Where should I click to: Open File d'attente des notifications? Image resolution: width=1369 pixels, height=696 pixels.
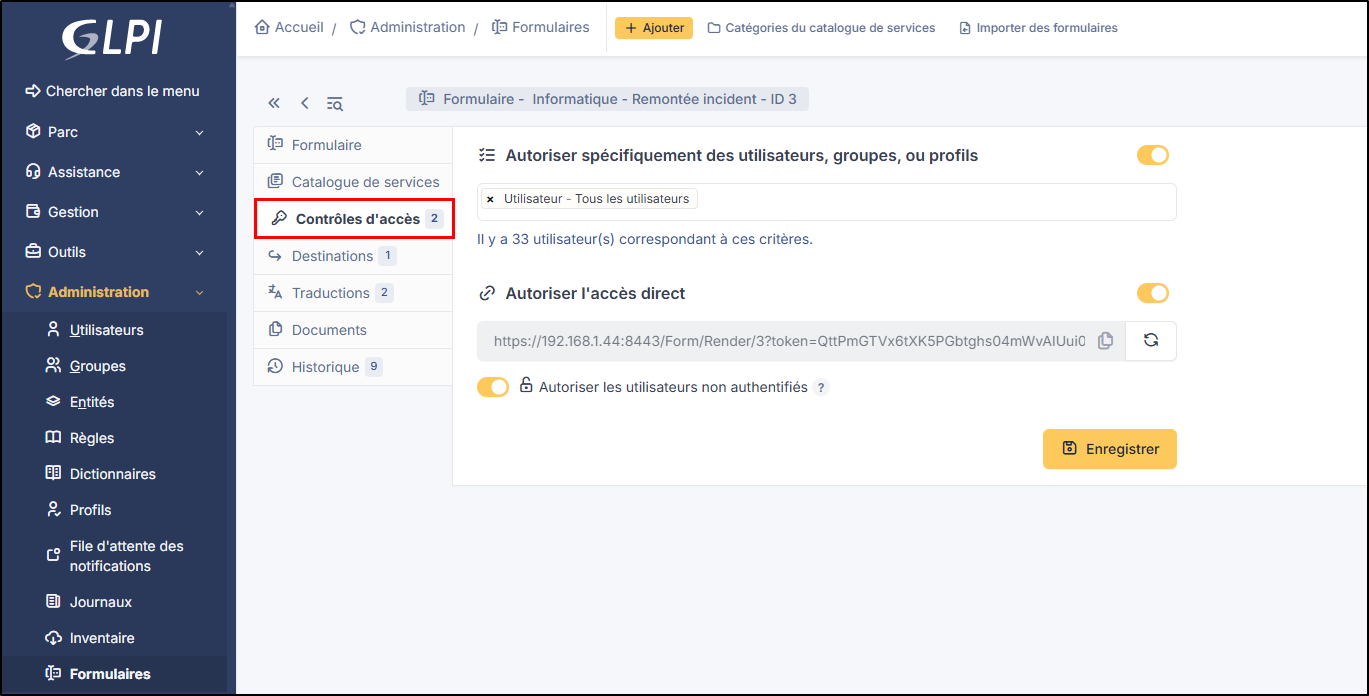[127, 556]
